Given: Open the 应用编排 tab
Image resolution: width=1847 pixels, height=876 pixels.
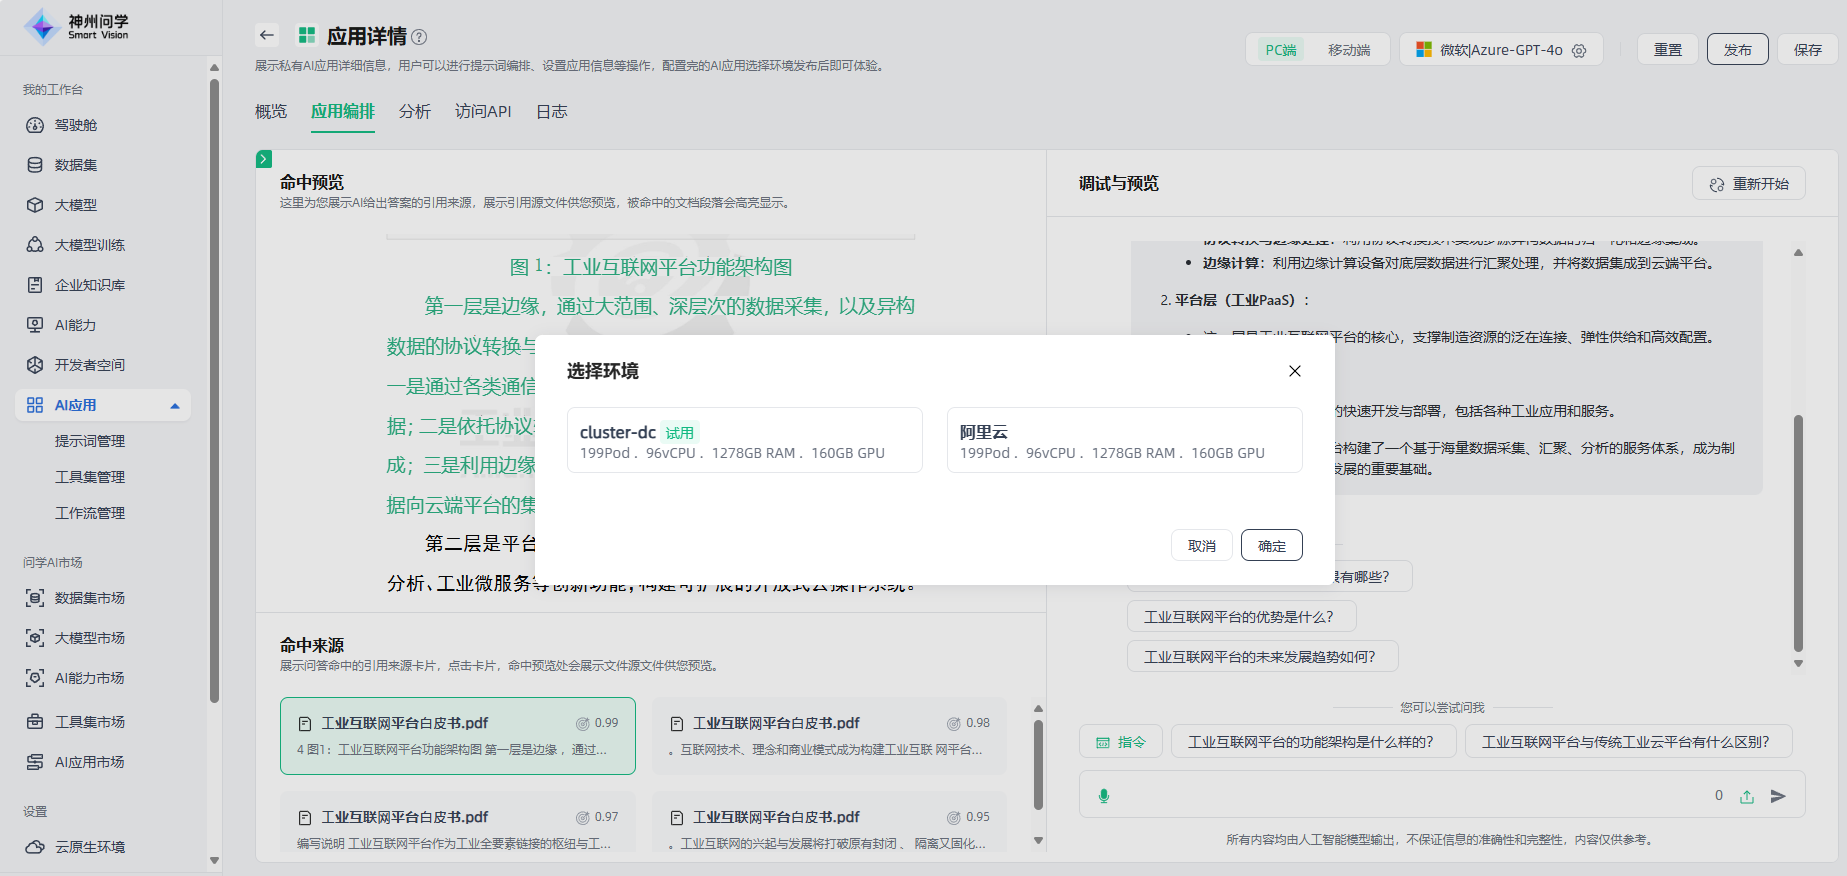Looking at the screenshot, I should tap(343, 112).
